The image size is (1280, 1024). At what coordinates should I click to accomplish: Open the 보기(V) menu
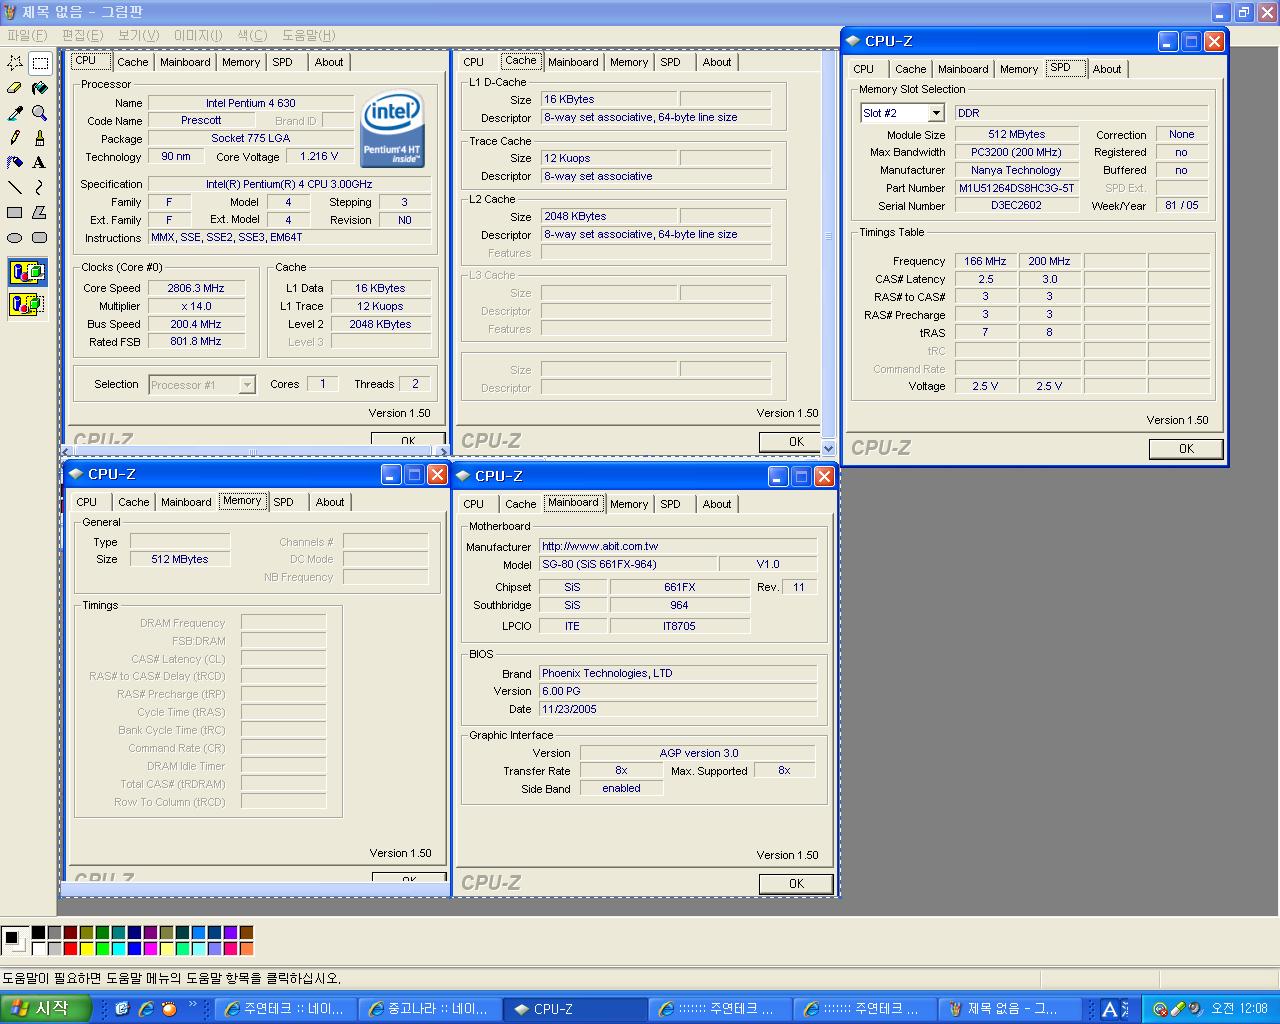pyautogui.click(x=139, y=35)
